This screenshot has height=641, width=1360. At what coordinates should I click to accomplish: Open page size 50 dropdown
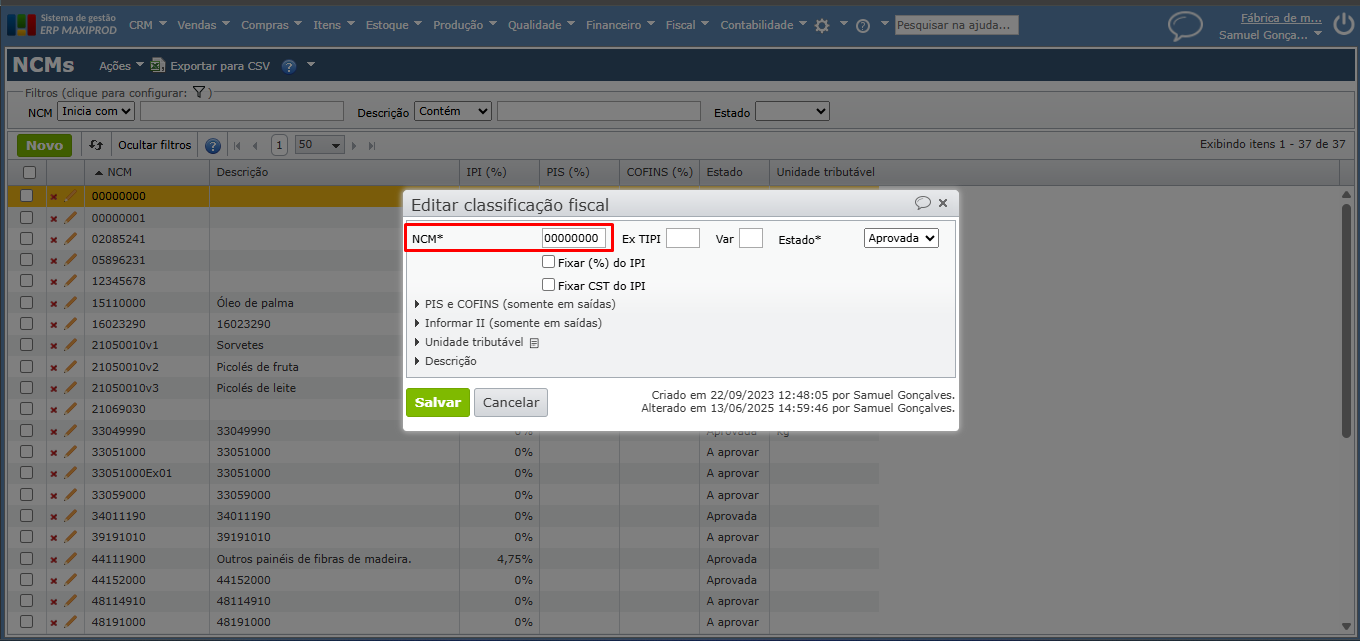(320, 145)
